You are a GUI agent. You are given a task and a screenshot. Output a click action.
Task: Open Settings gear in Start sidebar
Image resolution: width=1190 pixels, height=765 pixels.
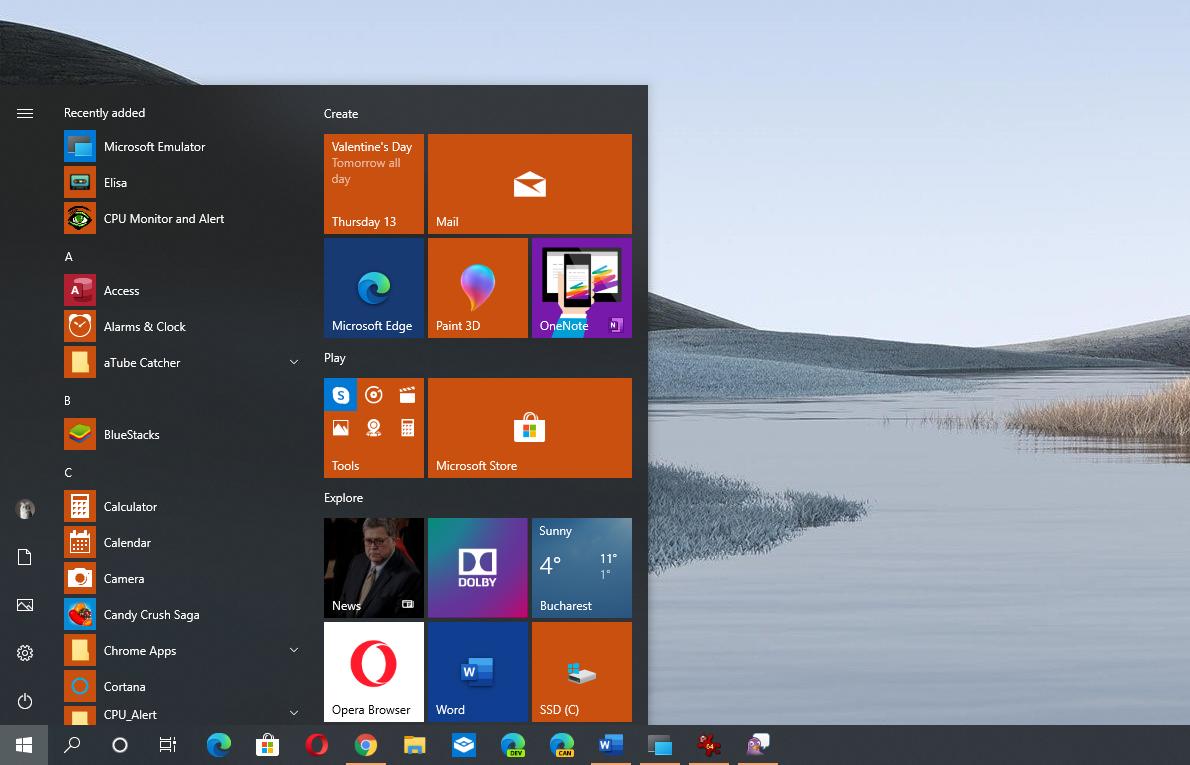25,653
